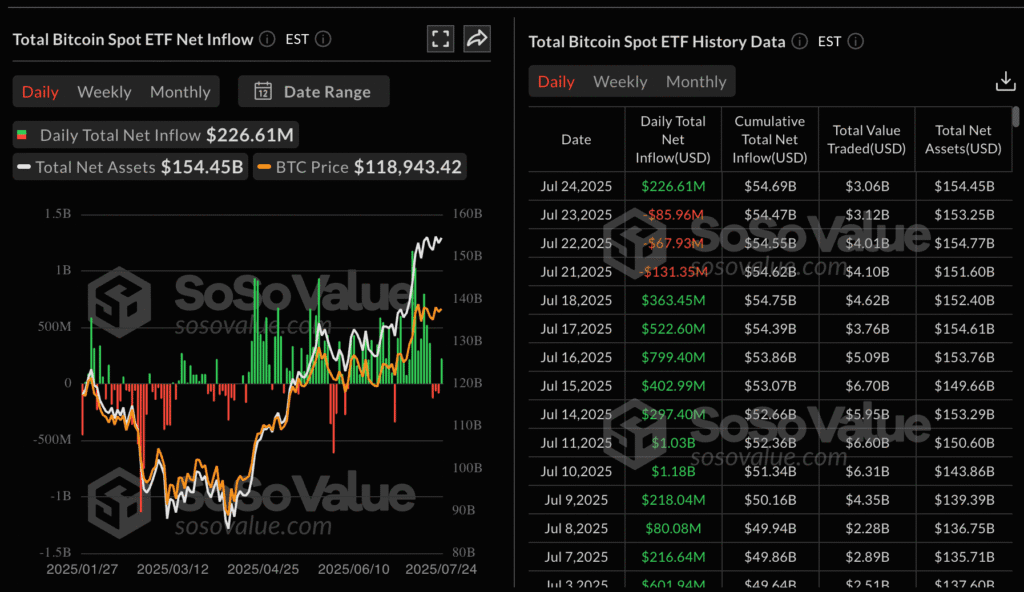
Task: Click info icon beside ETF History Data title
Action: pos(799,41)
